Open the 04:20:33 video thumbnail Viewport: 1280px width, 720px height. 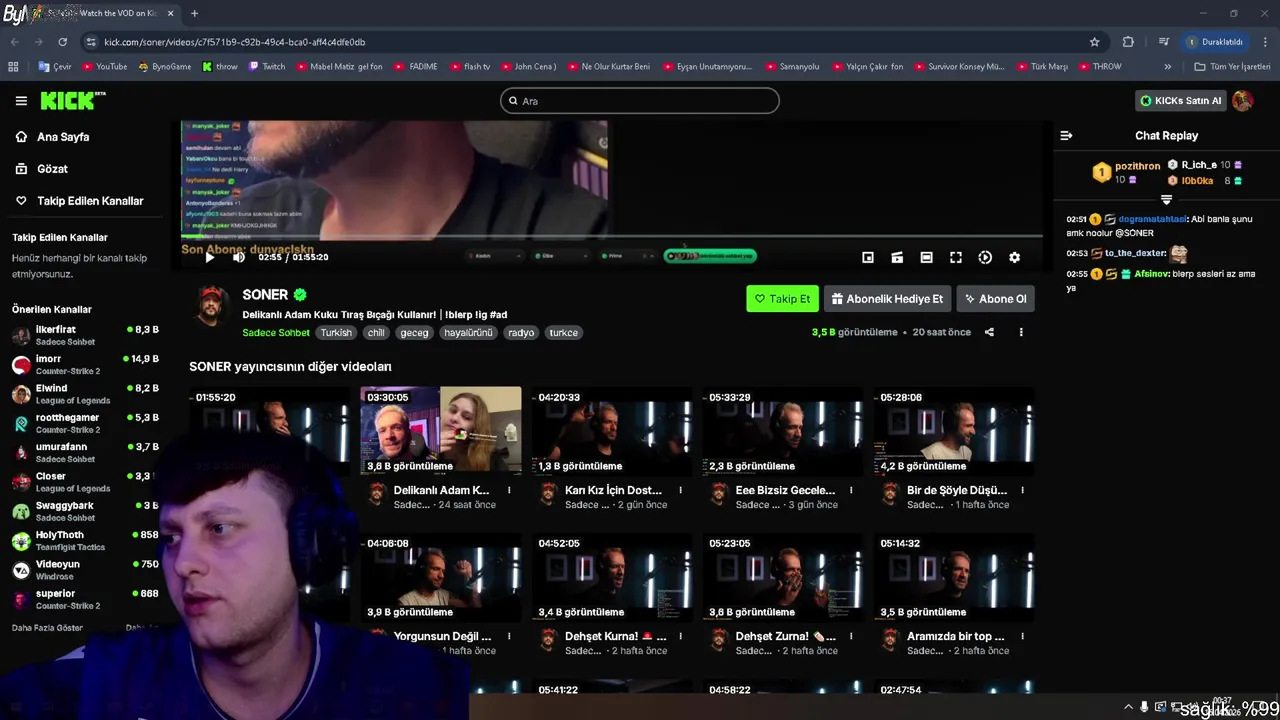[x=612, y=430]
